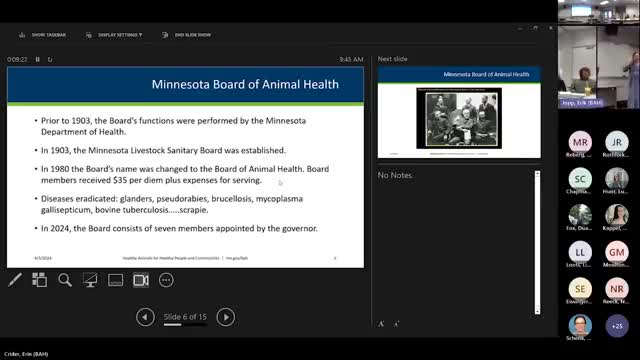
Task: Pause the presentation timer
Action: [x=38, y=60]
